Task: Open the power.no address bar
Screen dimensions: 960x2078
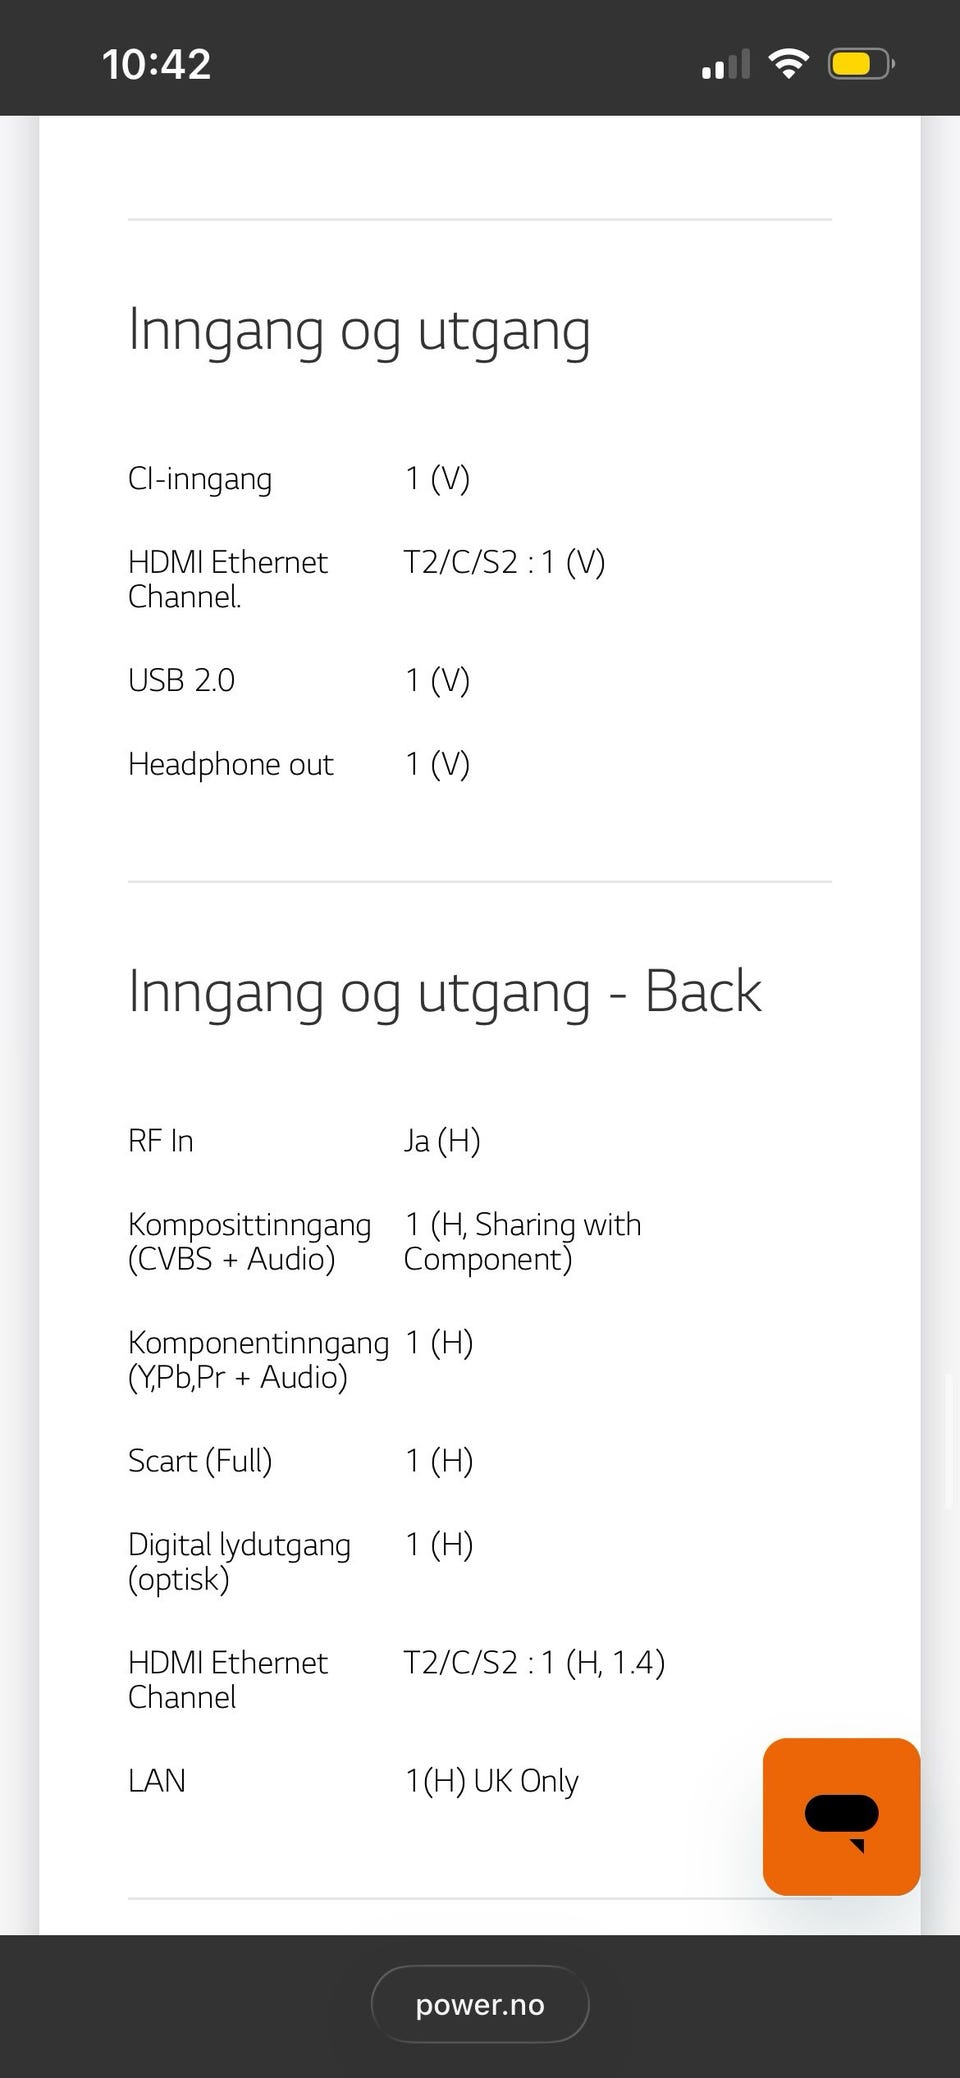Action: (x=480, y=2004)
